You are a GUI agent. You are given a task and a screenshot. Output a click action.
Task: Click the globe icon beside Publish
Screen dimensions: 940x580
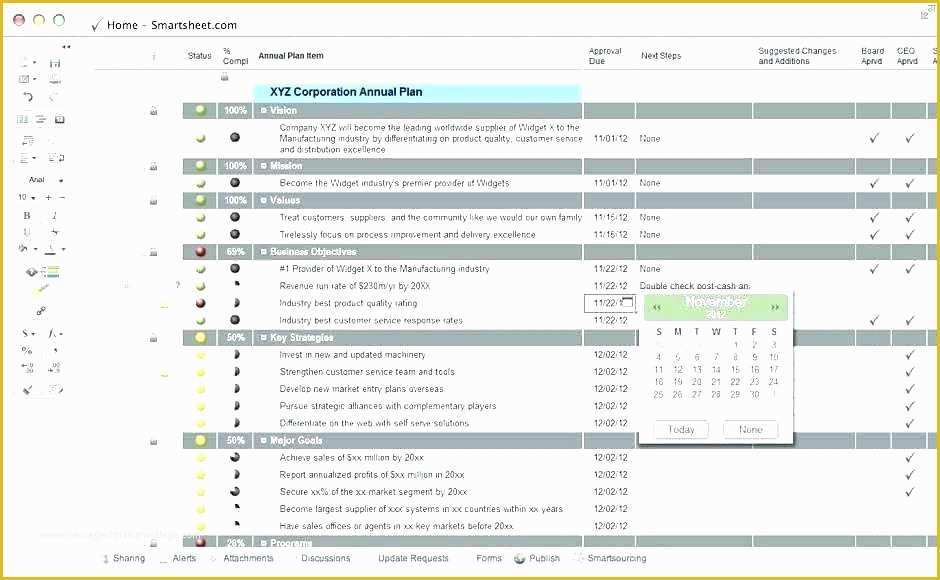tap(519, 558)
